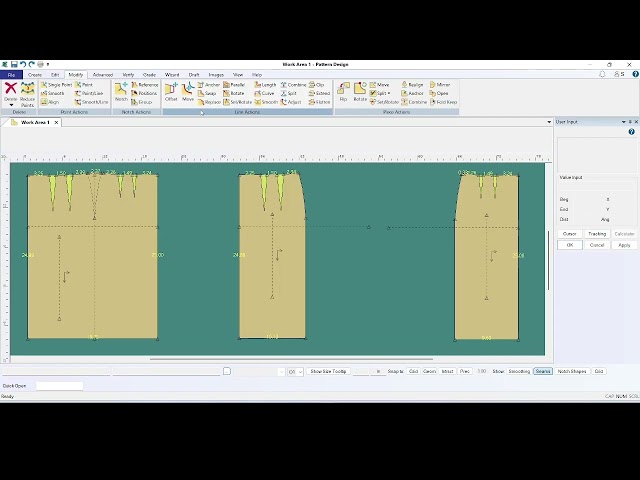Viewport: 640px width, 480px height.
Task: Click the Apply button
Action: coord(624,245)
